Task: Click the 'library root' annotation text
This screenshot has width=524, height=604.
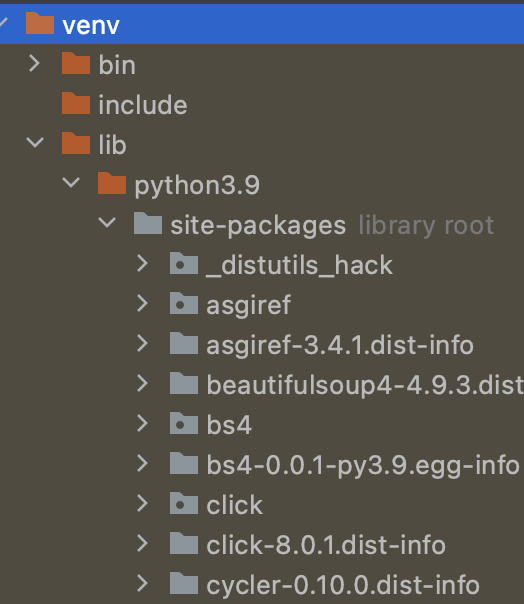Action: [426, 226]
